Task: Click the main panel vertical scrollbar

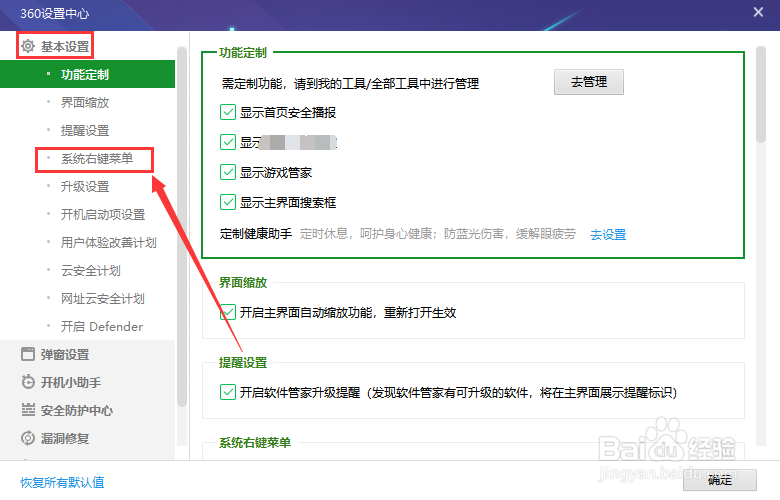Action: 761,95
